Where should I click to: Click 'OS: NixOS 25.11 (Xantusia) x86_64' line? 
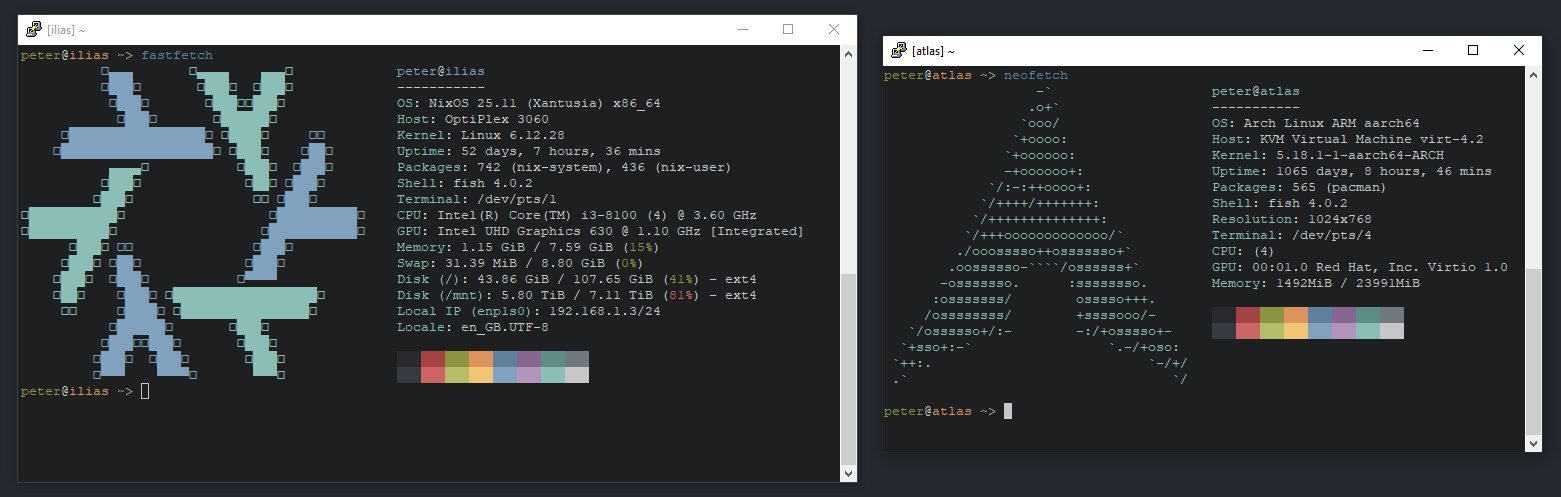point(528,103)
